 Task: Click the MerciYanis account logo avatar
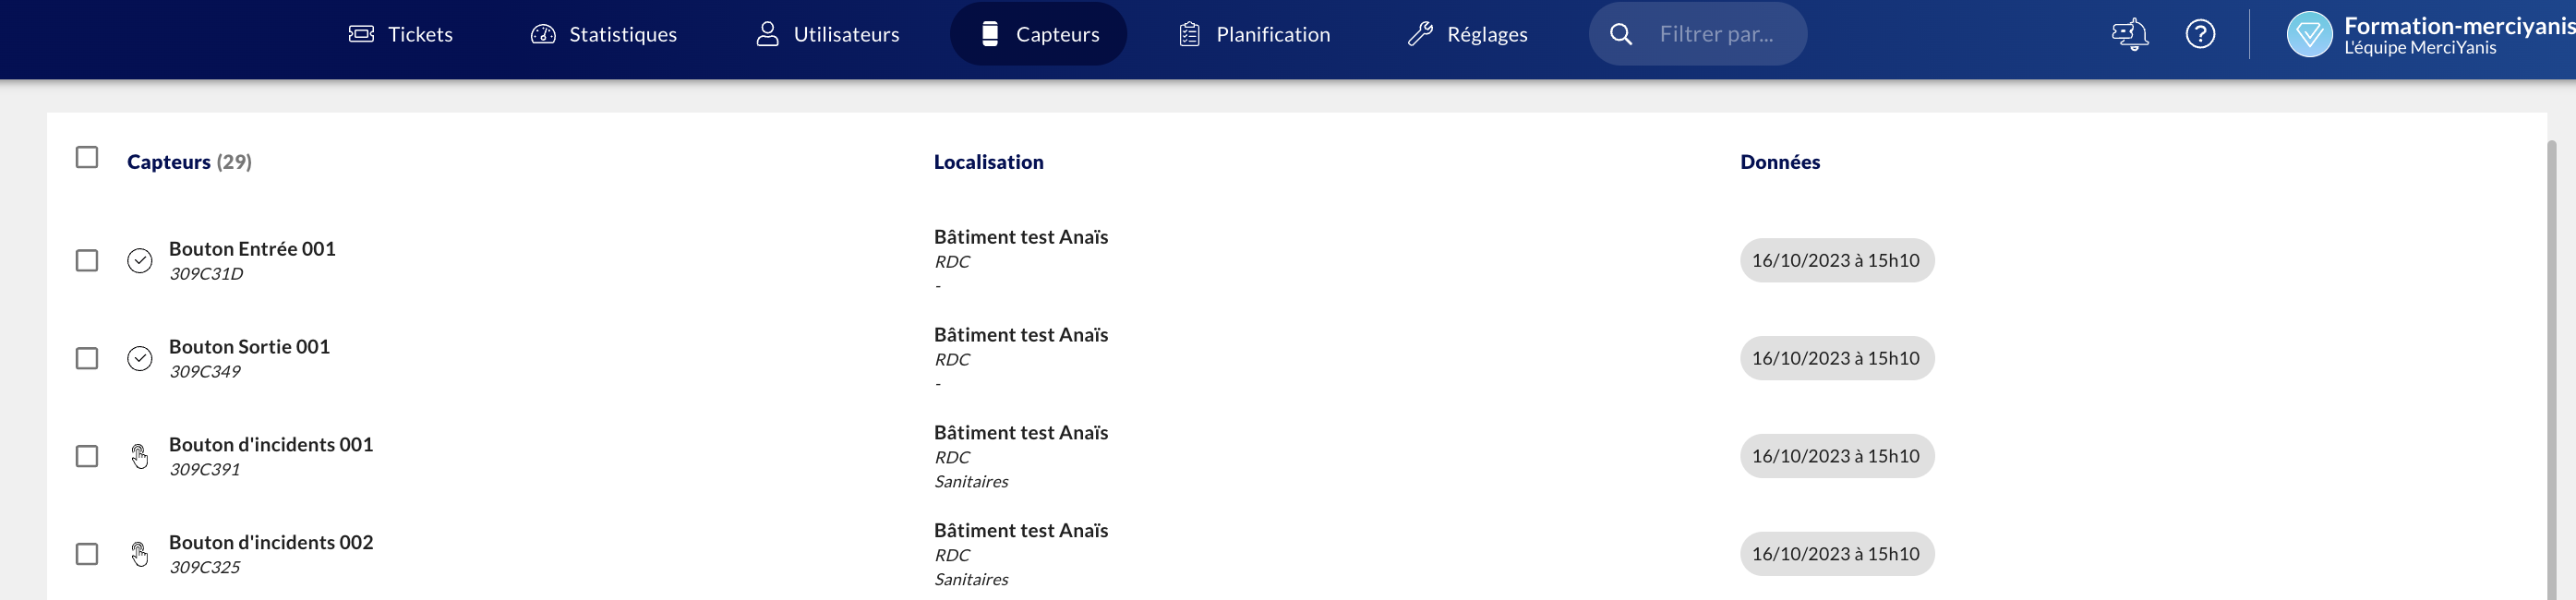[x=2309, y=34]
